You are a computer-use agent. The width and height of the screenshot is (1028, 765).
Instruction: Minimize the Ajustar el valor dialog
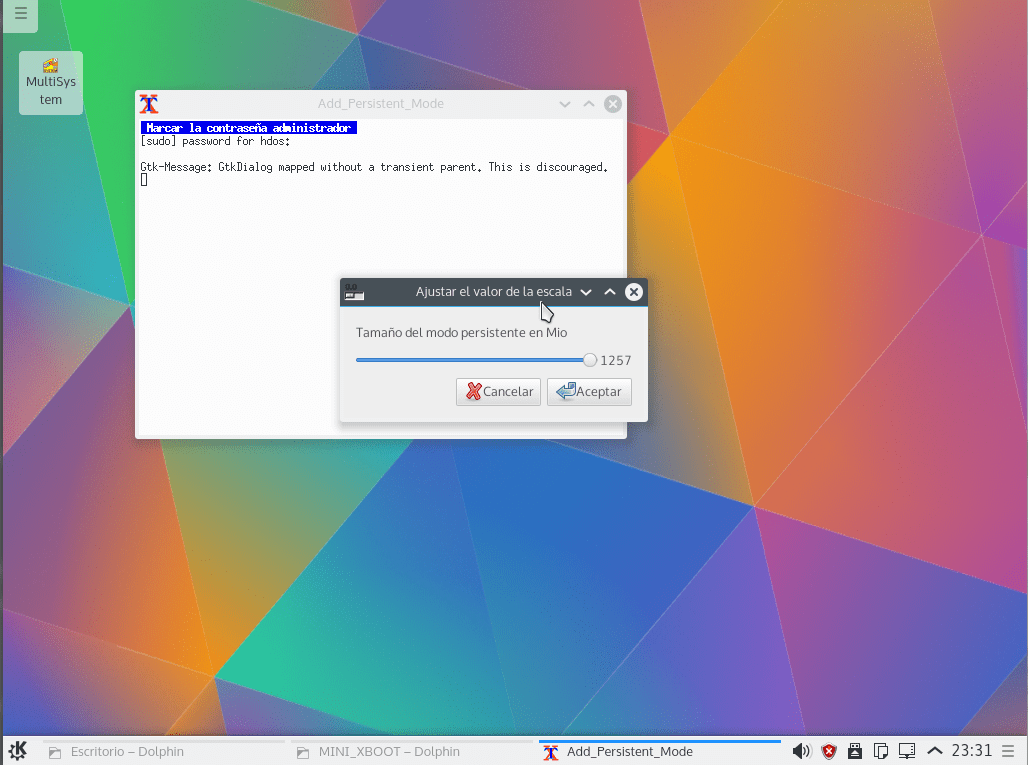point(586,292)
